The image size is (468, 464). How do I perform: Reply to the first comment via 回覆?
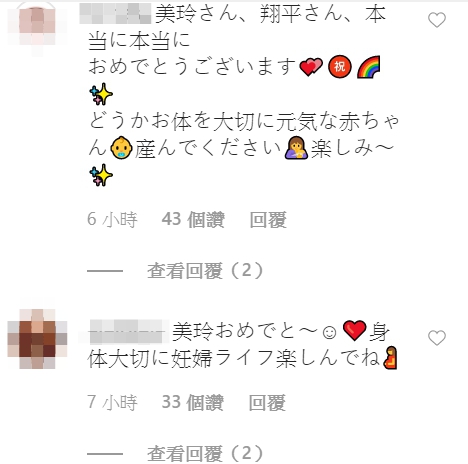[268, 220]
